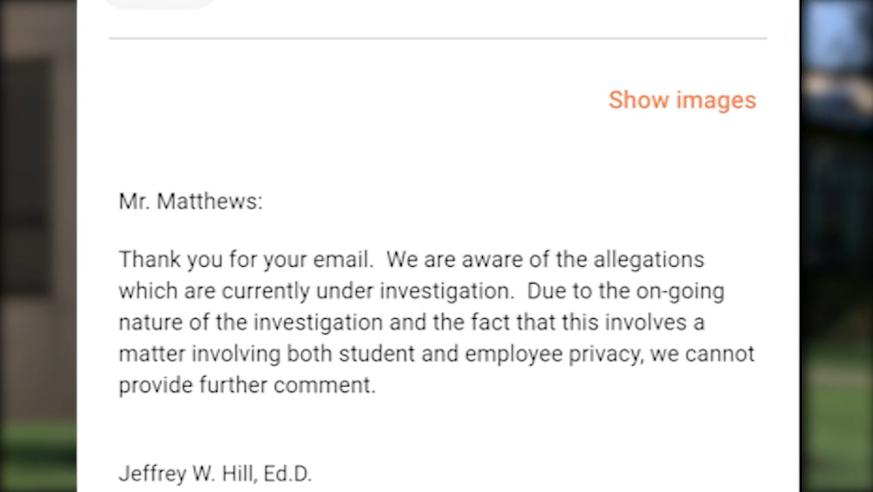Click the blurred background left of the email

(x=38, y=246)
